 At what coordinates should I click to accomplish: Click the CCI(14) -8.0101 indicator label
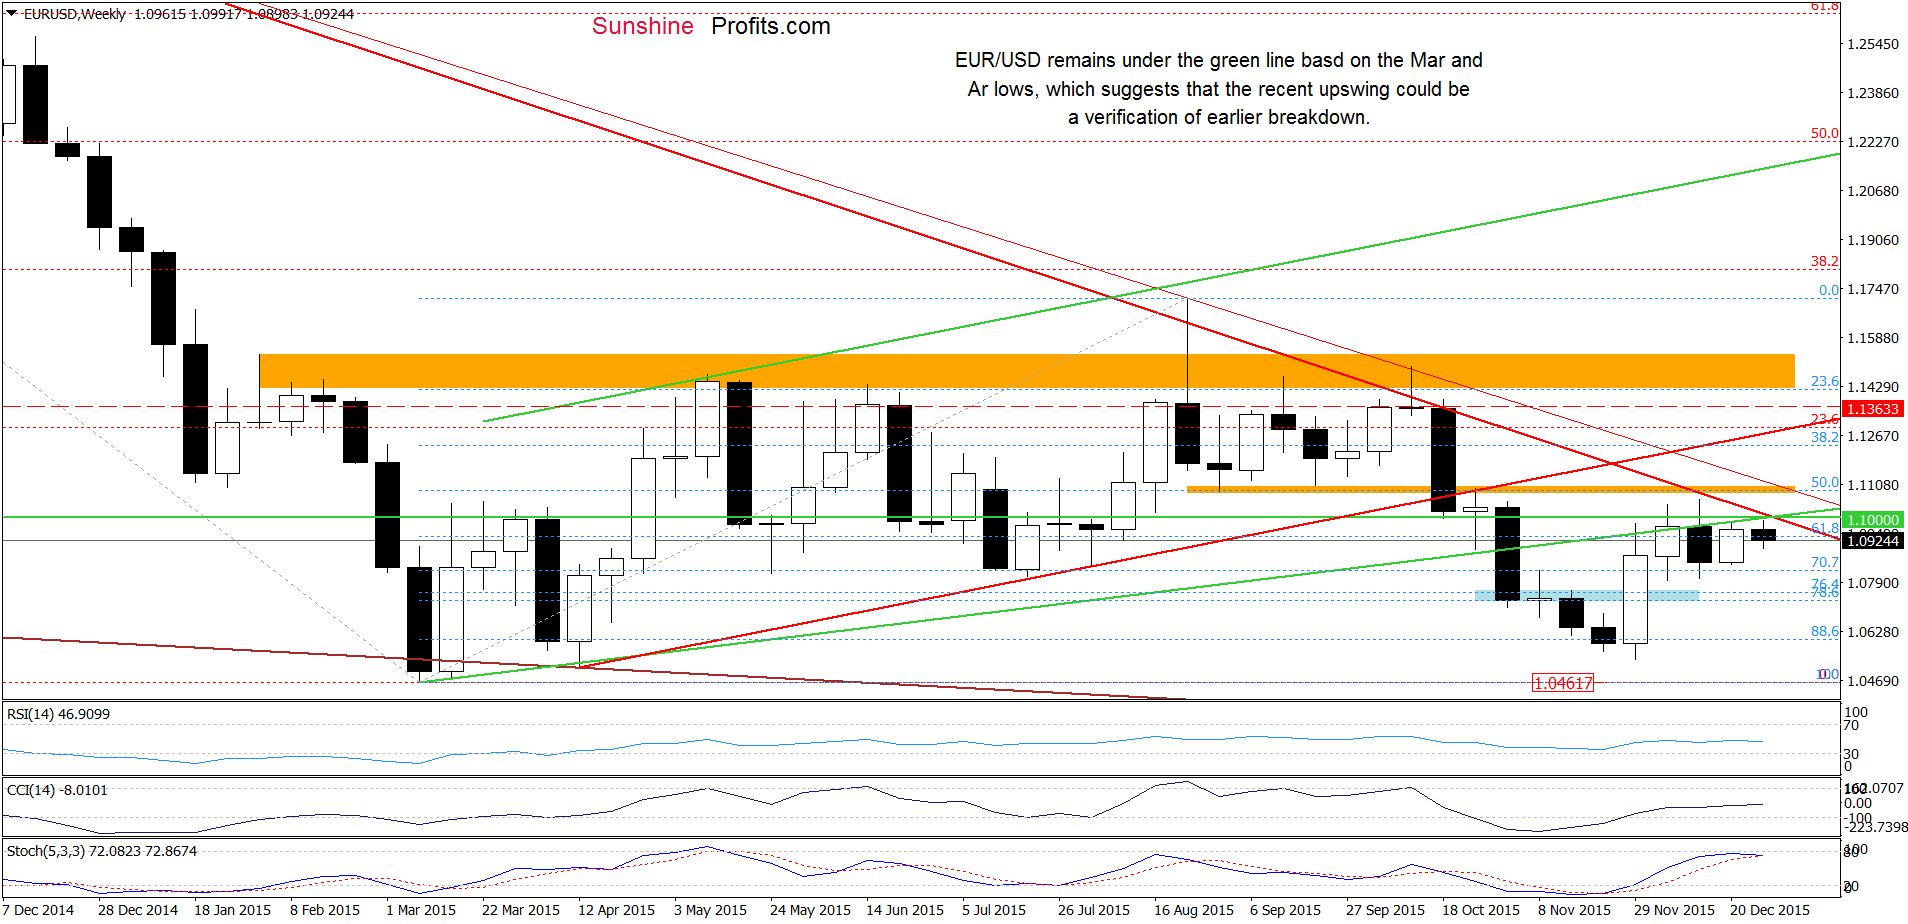pyautogui.click(x=57, y=790)
